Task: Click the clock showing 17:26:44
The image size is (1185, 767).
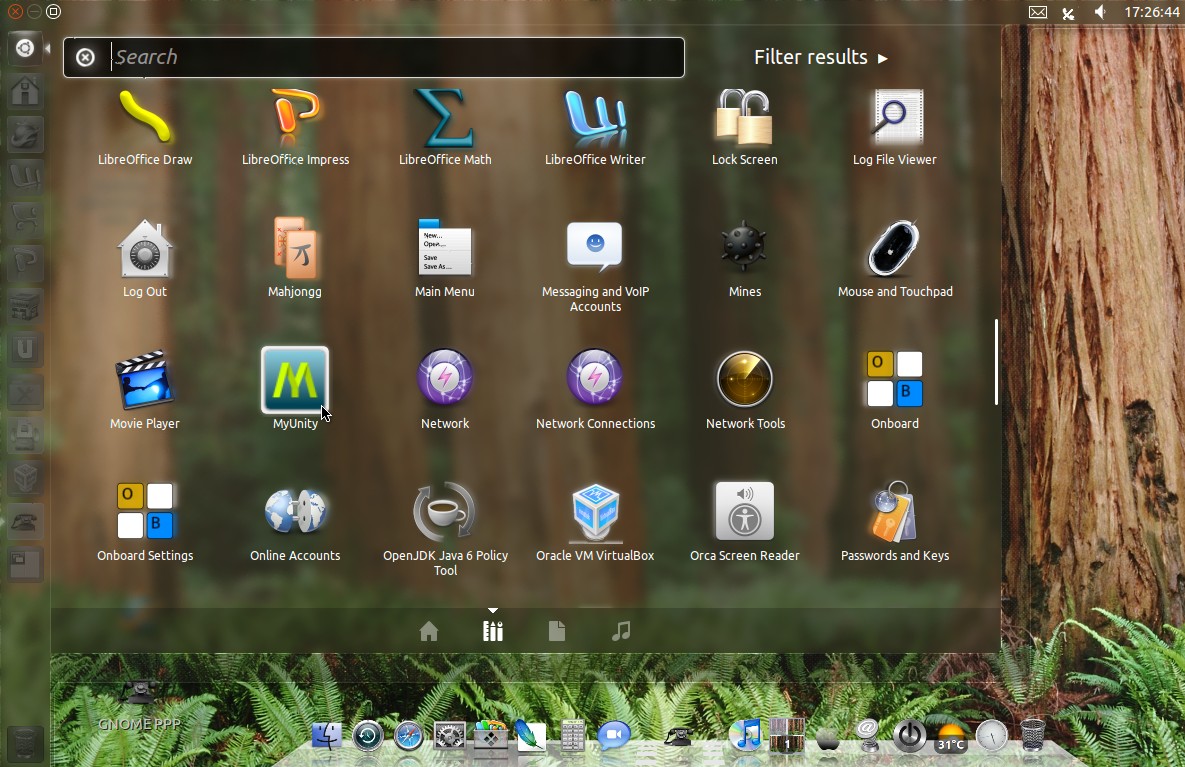Action: point(1151,12)
